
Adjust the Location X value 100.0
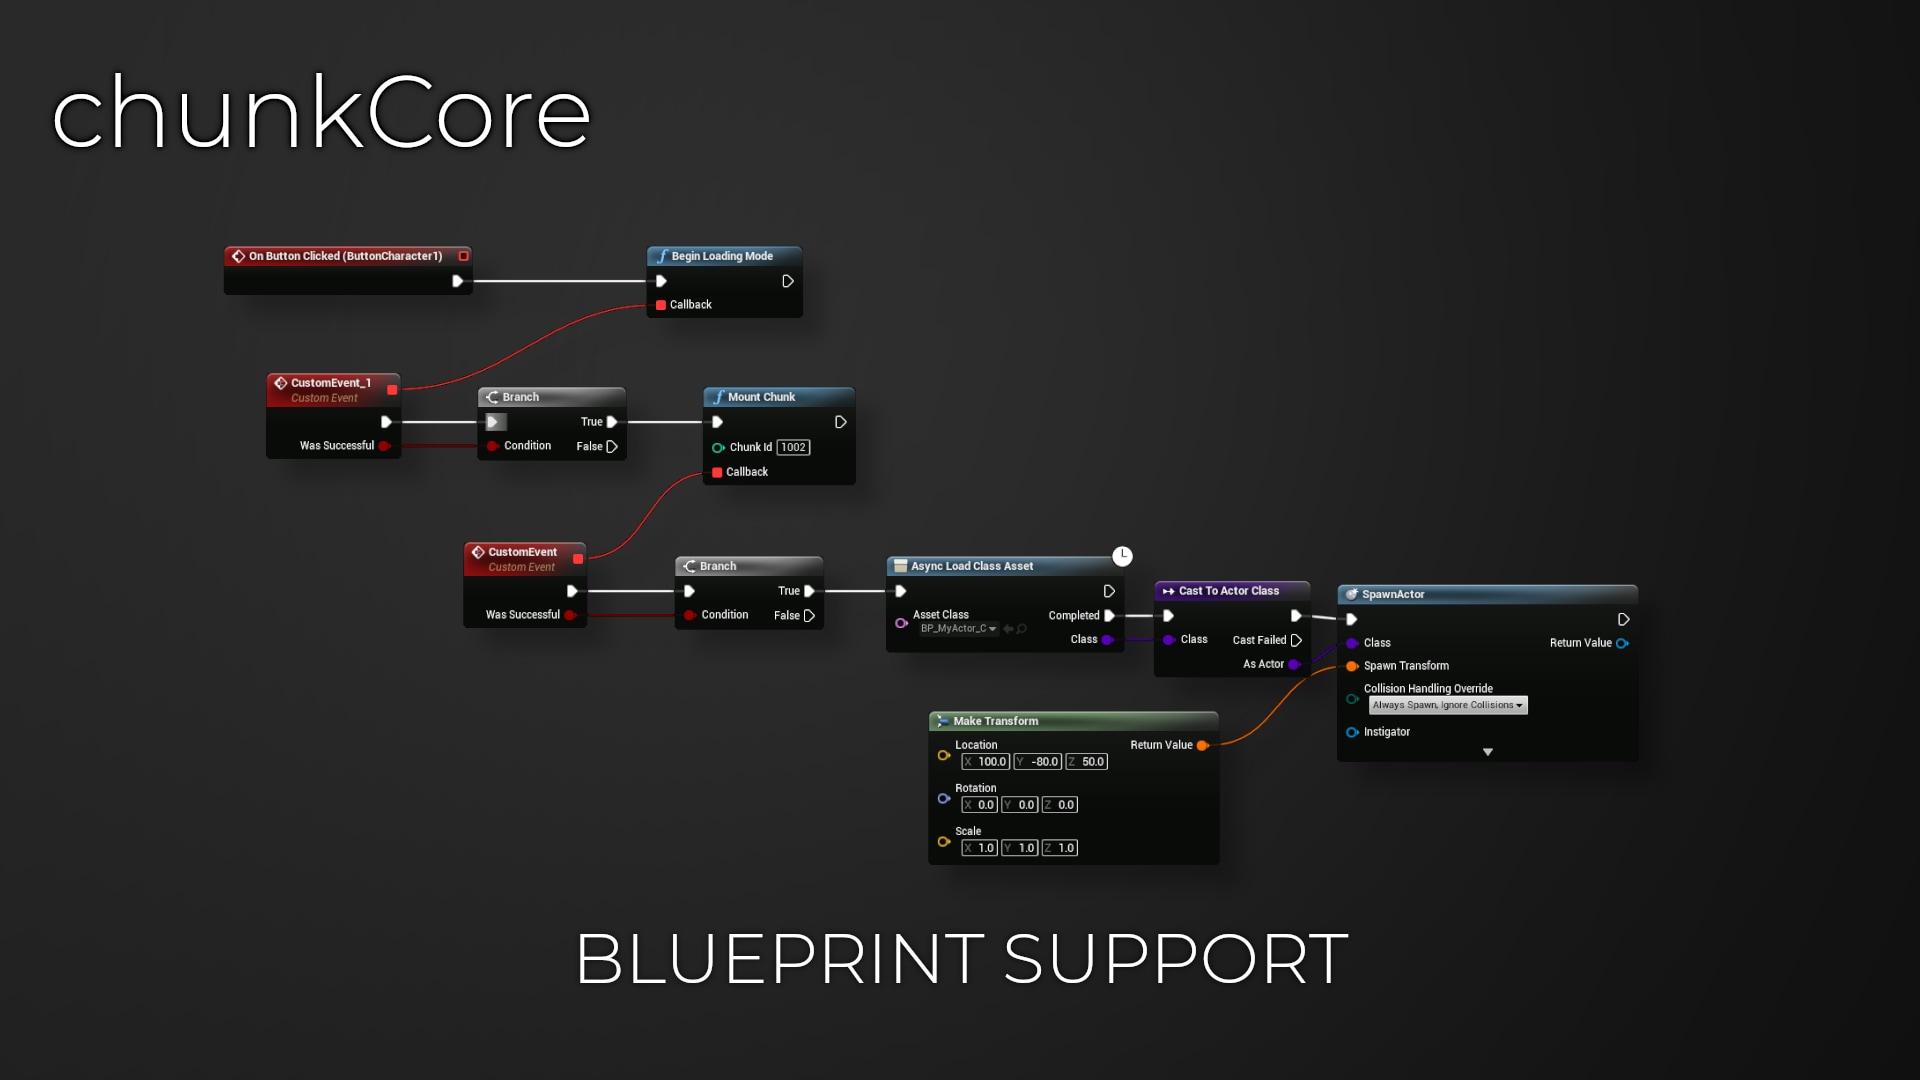tap(985, 761)
